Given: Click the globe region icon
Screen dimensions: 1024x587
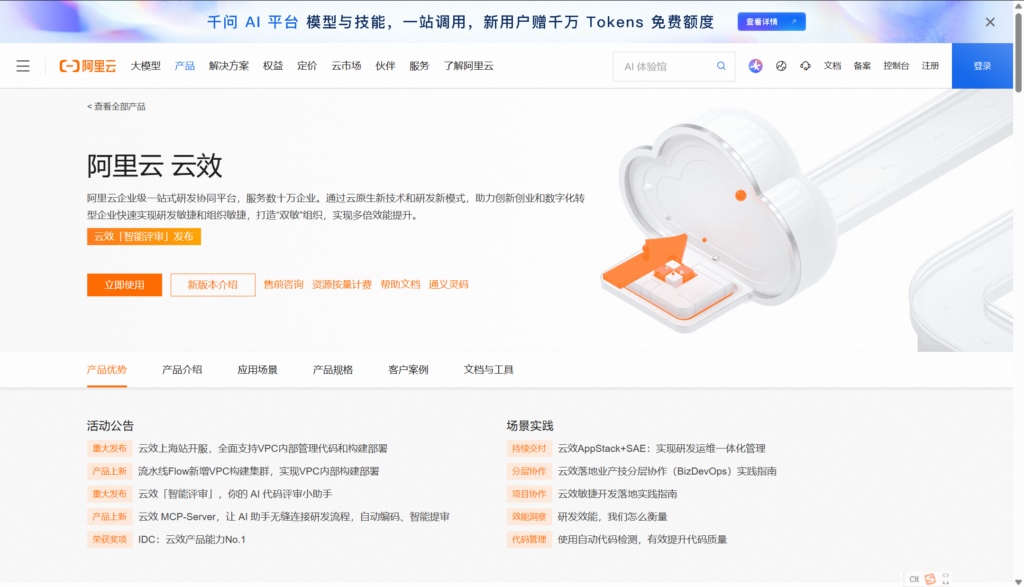Looking at the screenshot, I should tap(780, 66).
